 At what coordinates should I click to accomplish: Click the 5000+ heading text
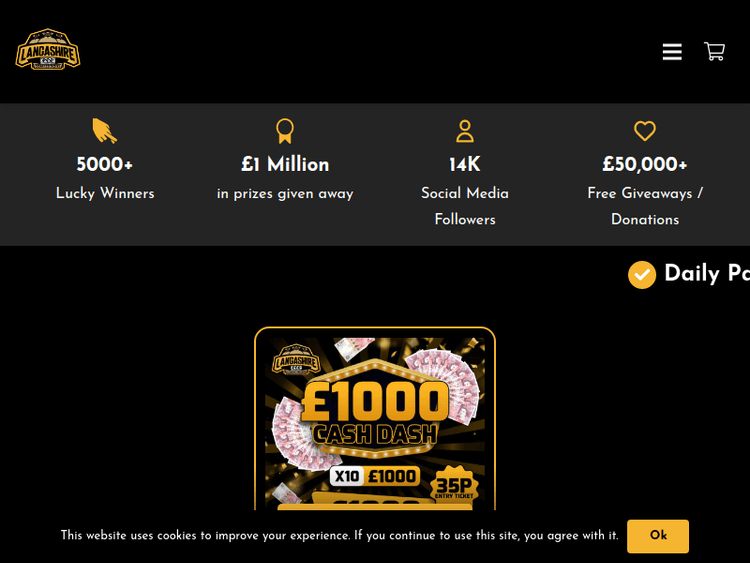point(104,164)
